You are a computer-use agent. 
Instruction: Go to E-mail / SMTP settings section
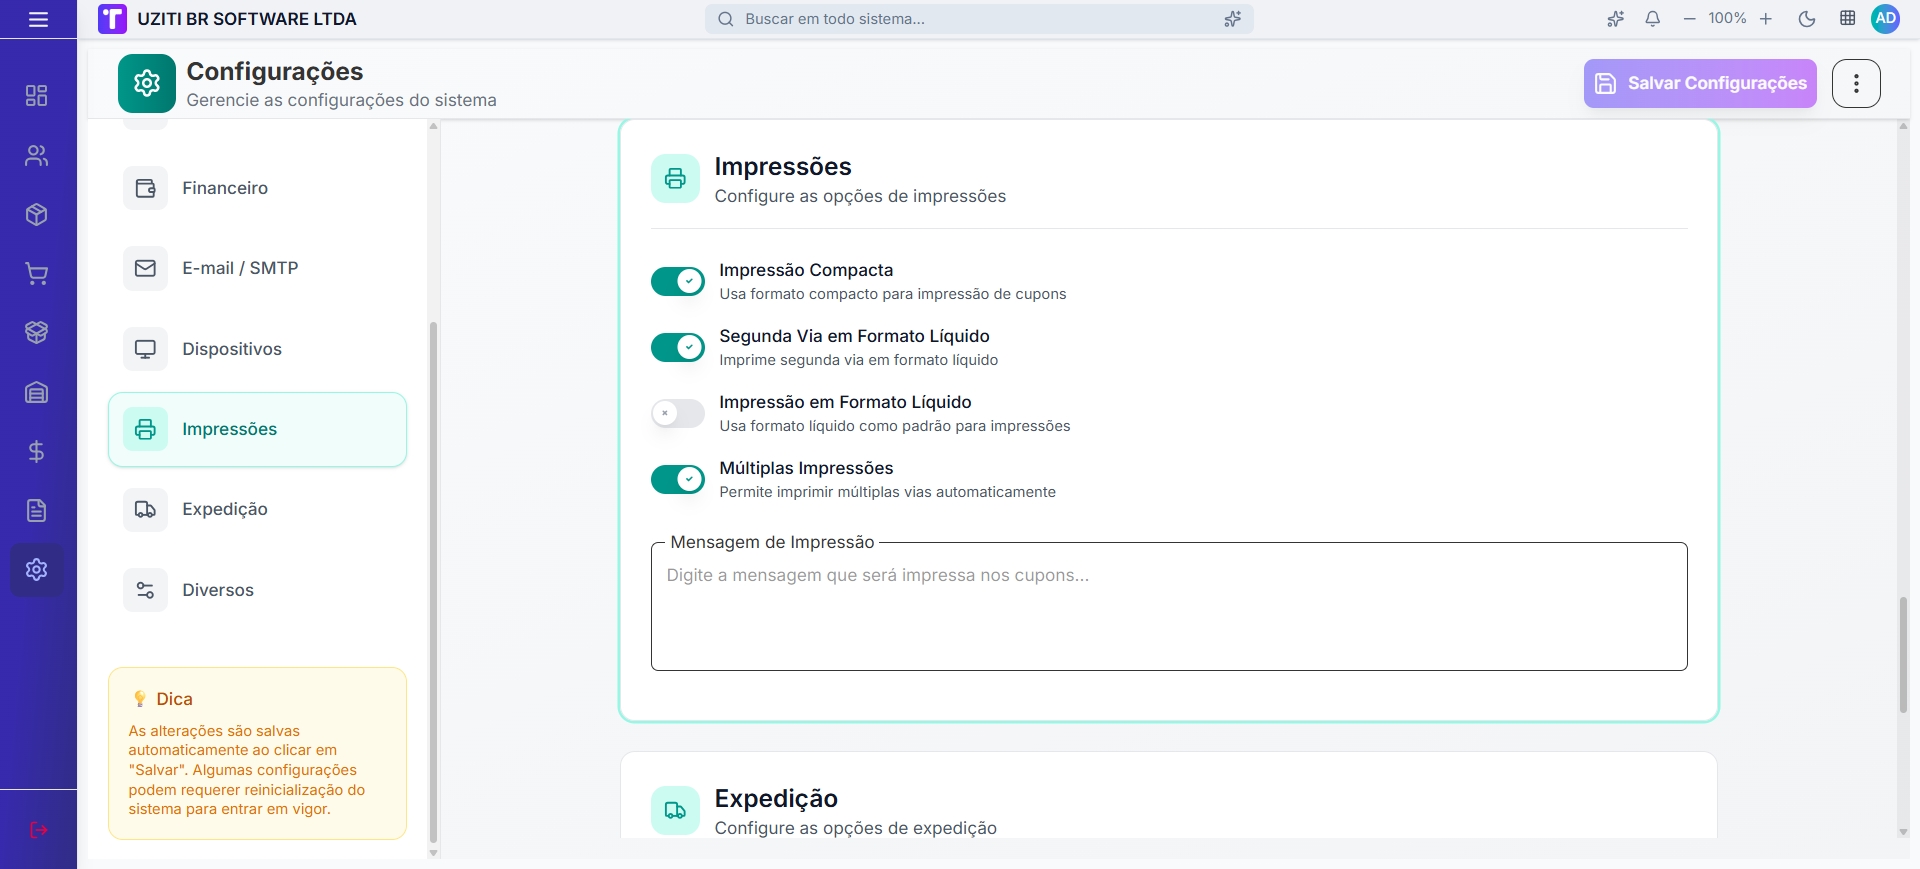click(257, 268)
